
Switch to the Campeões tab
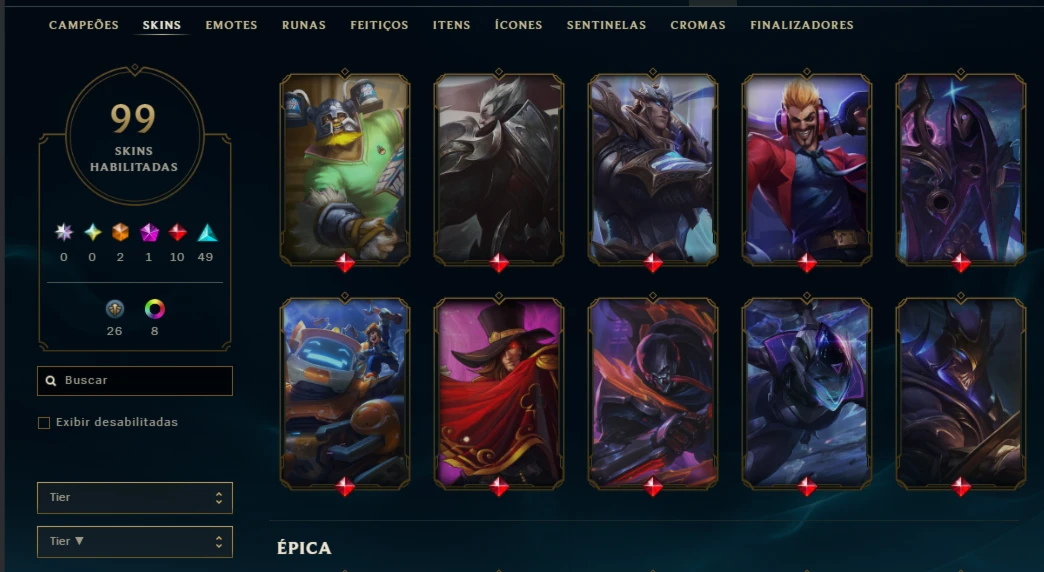click(x=84, y=25)
